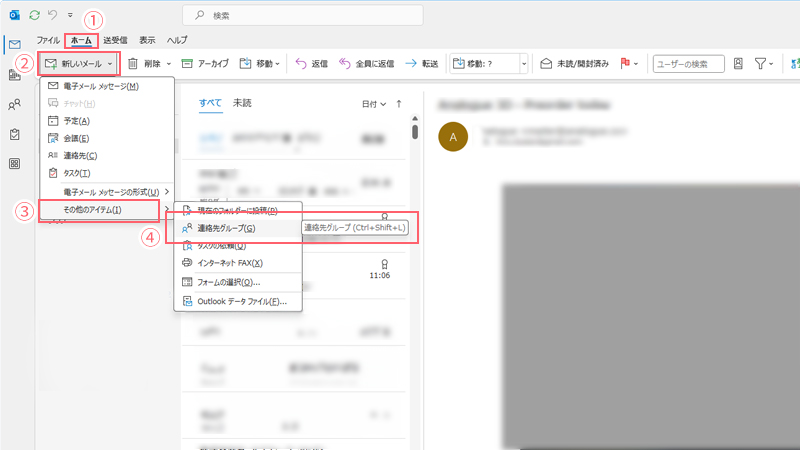The width and height of the screenshot is (800, 450).
Task: Open the People view in the sidebar
Action: point(15,105)
